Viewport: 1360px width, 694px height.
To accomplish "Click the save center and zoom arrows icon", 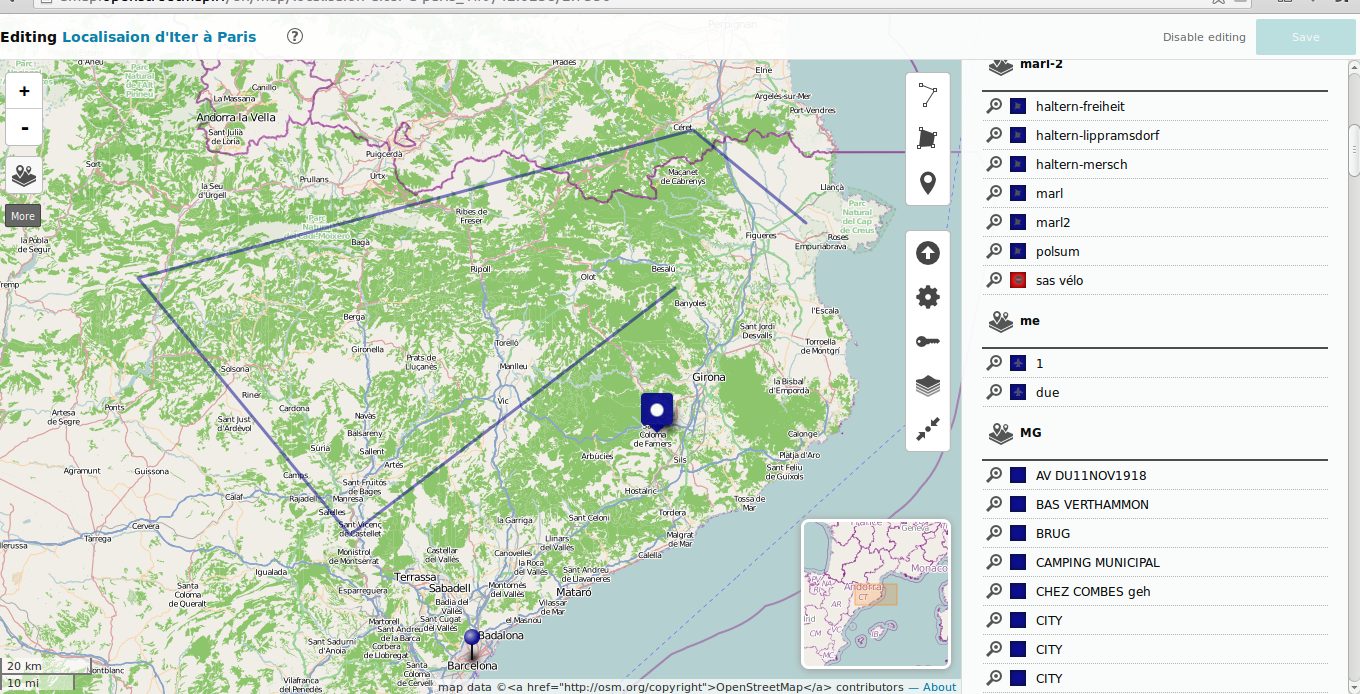I will click(x=928, y=430).
